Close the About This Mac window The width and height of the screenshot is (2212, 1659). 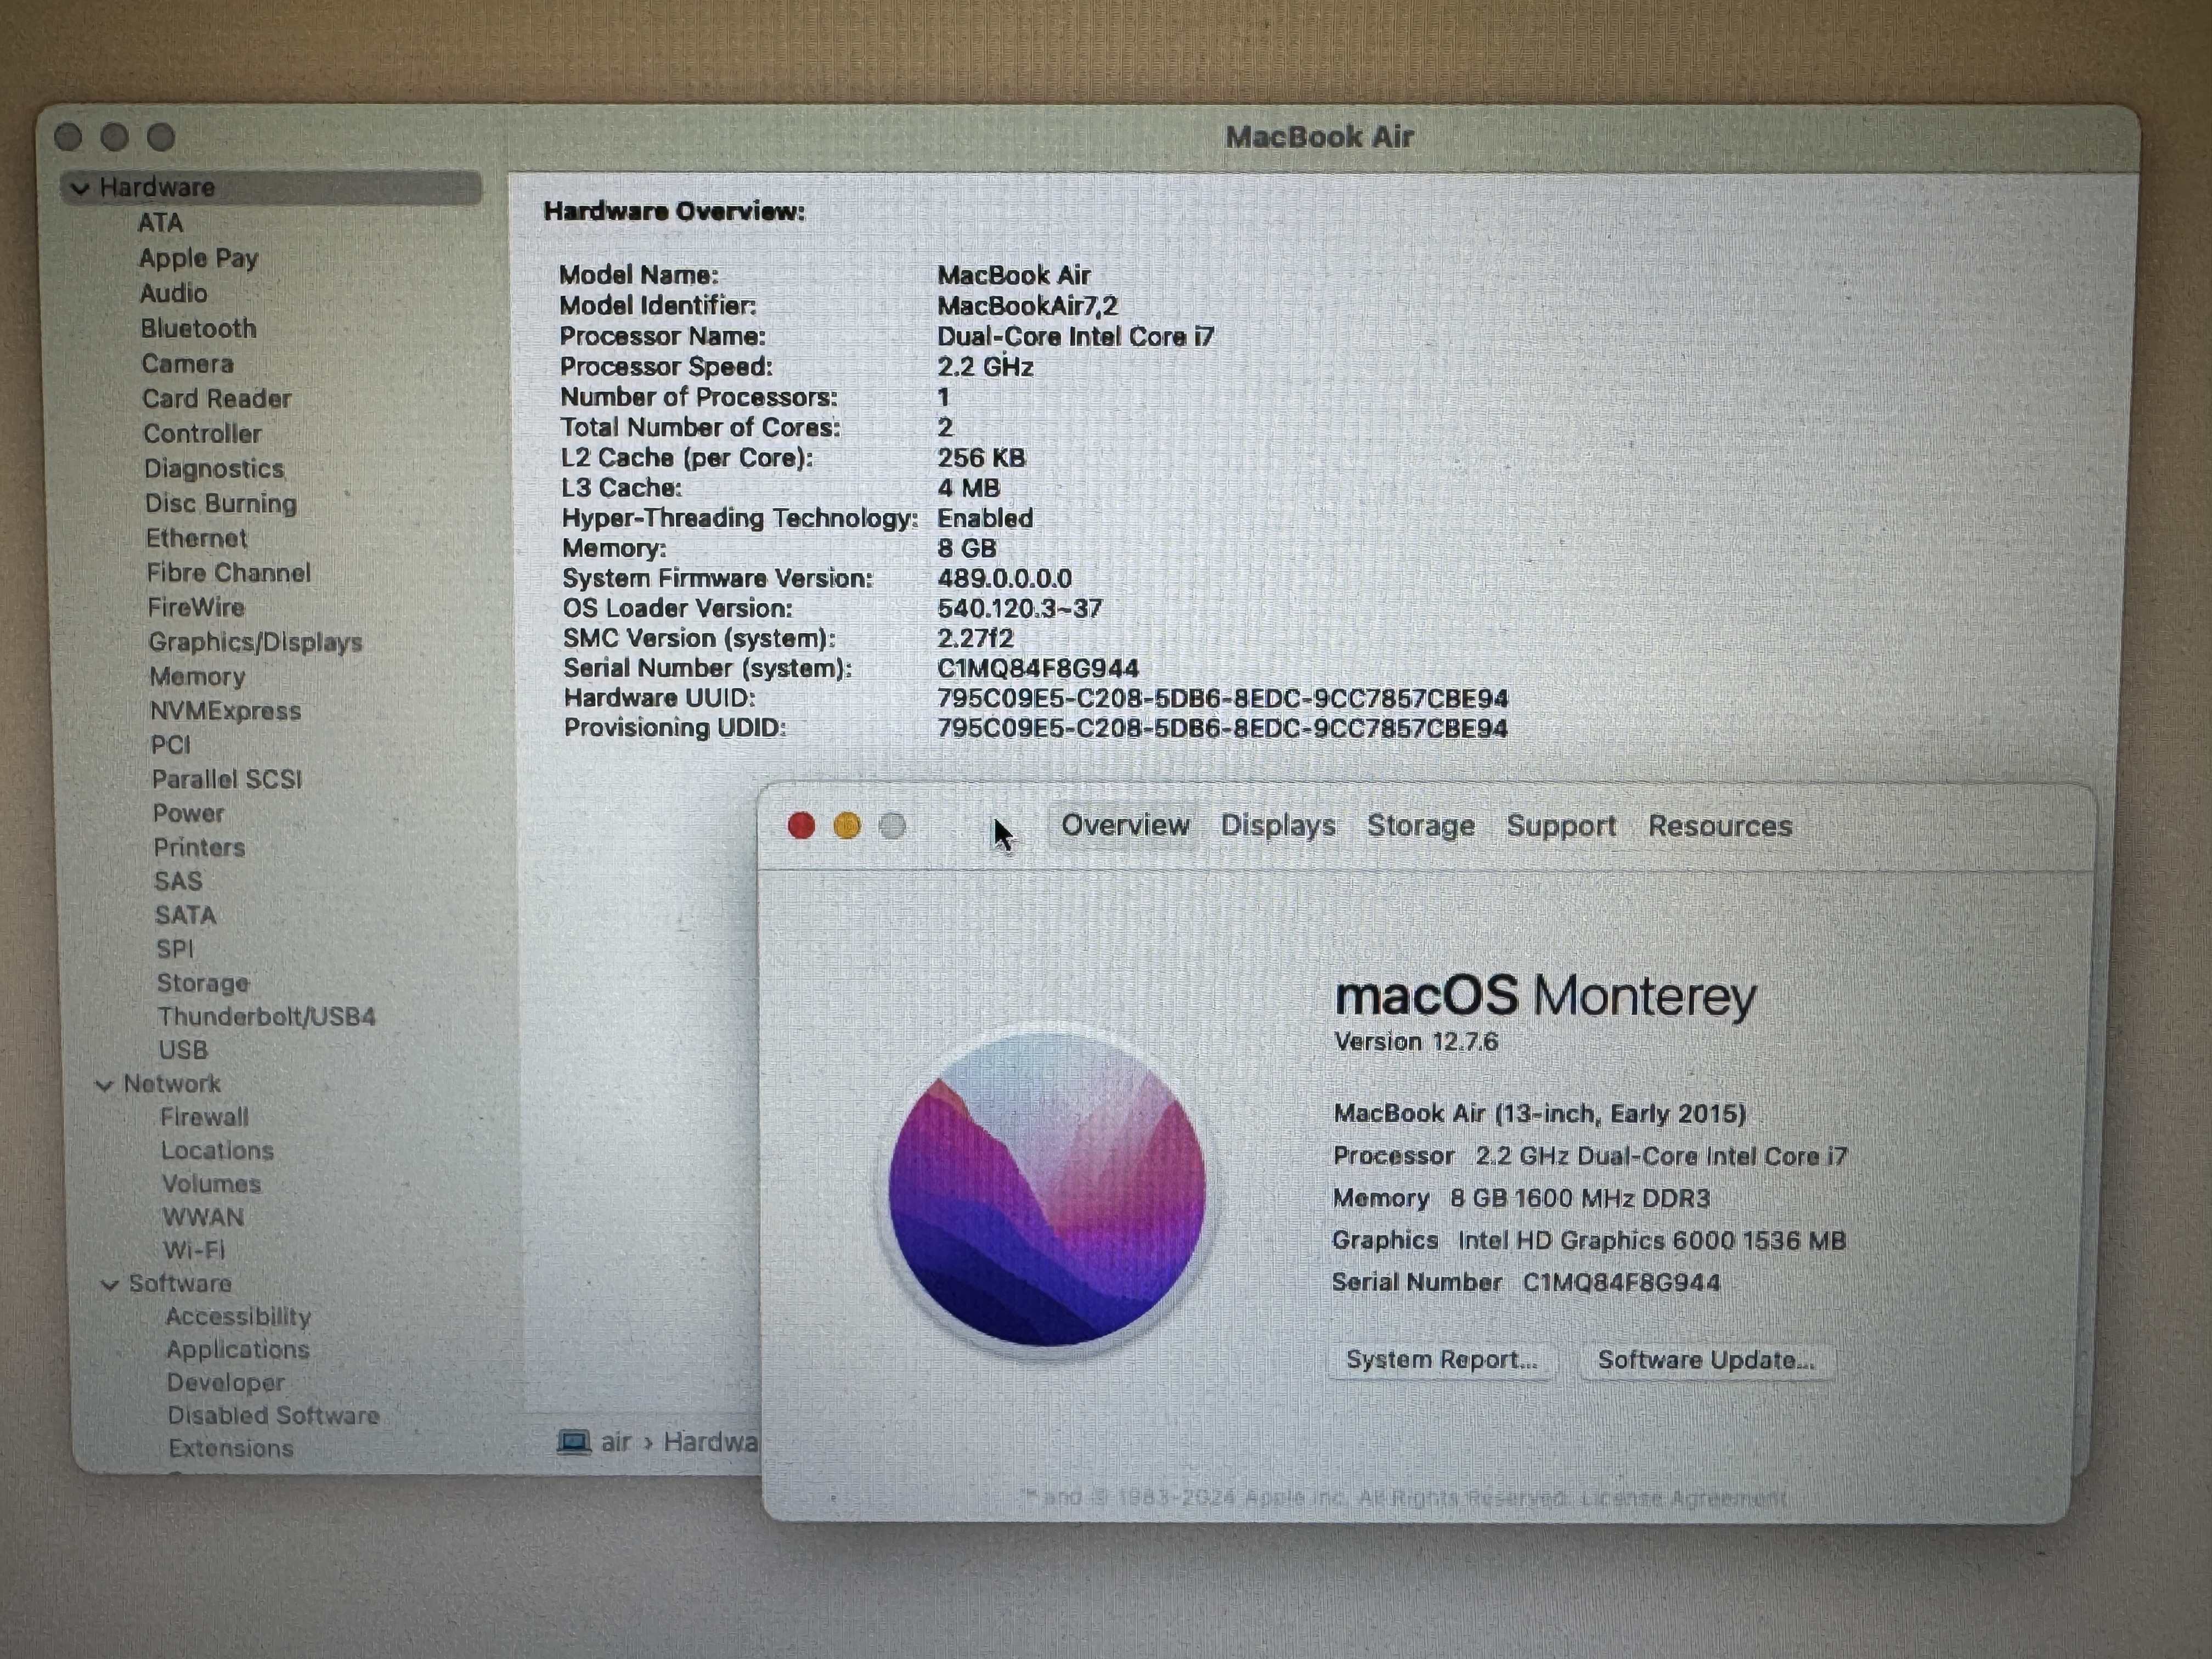pyautogui.click(x=801, y=826)
